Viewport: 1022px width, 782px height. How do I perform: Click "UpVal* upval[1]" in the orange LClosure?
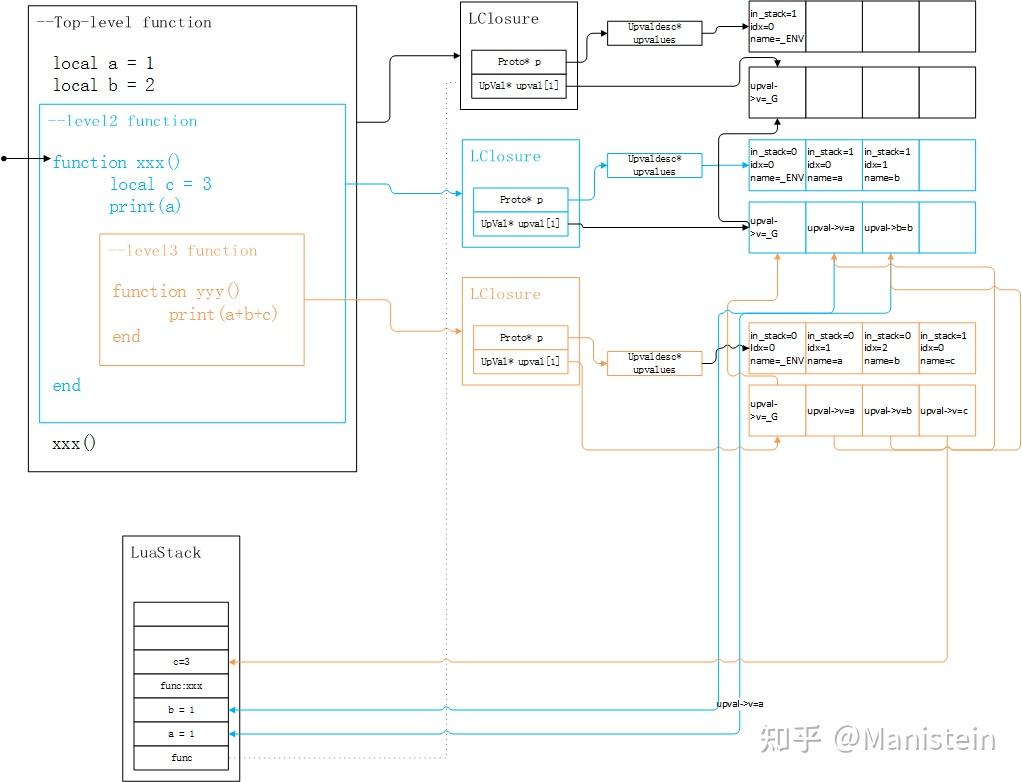point(521,362)
